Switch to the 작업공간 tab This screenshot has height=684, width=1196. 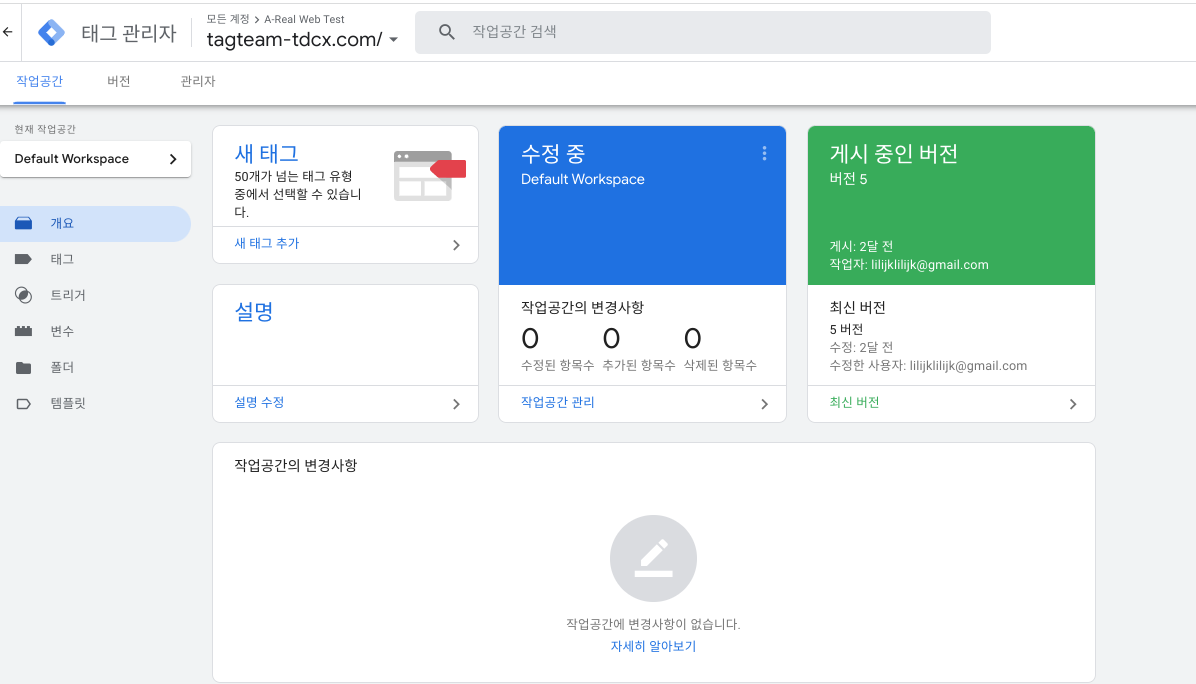pos(40,82)
